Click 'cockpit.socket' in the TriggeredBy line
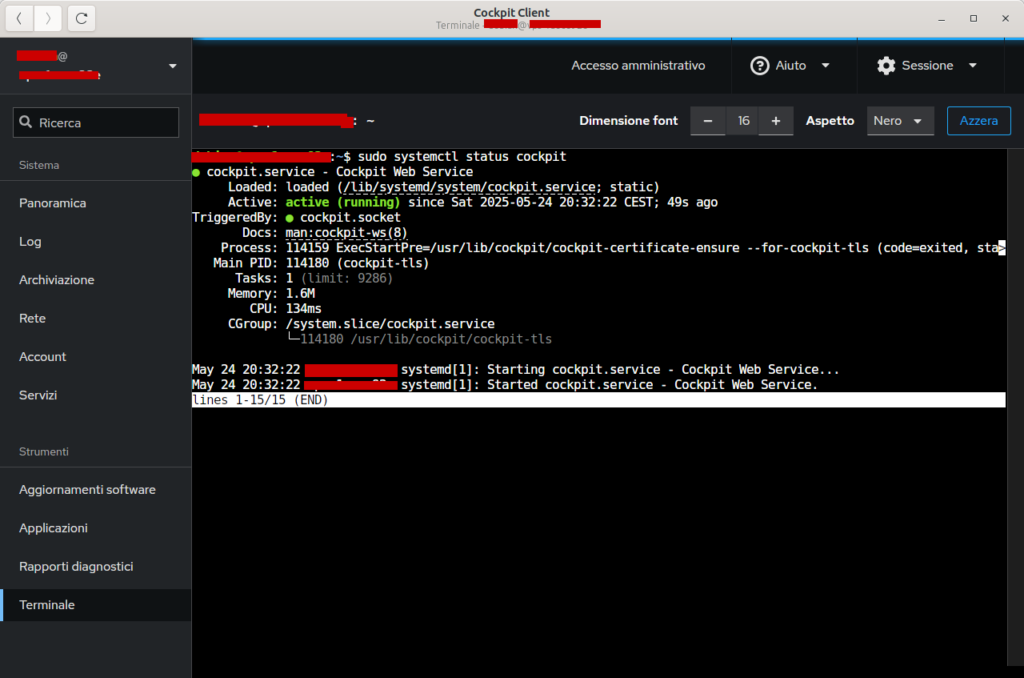Image resolution: width=1024 pixels, height=678 pixels. pyautogui.click(x=350, y=218)
